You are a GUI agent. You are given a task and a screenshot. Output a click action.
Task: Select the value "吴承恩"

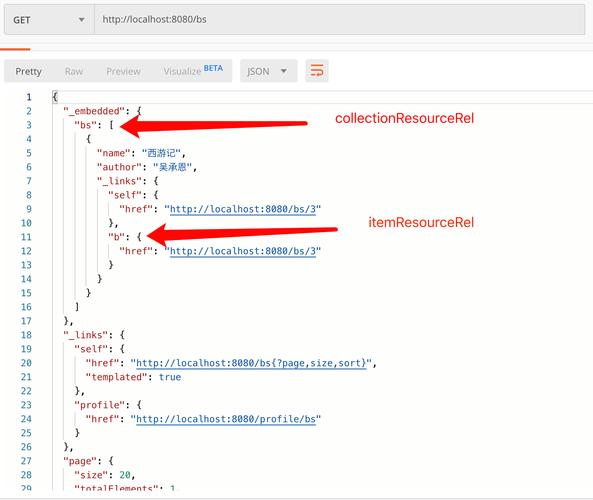pyautogui.click(x=173, y=167)
